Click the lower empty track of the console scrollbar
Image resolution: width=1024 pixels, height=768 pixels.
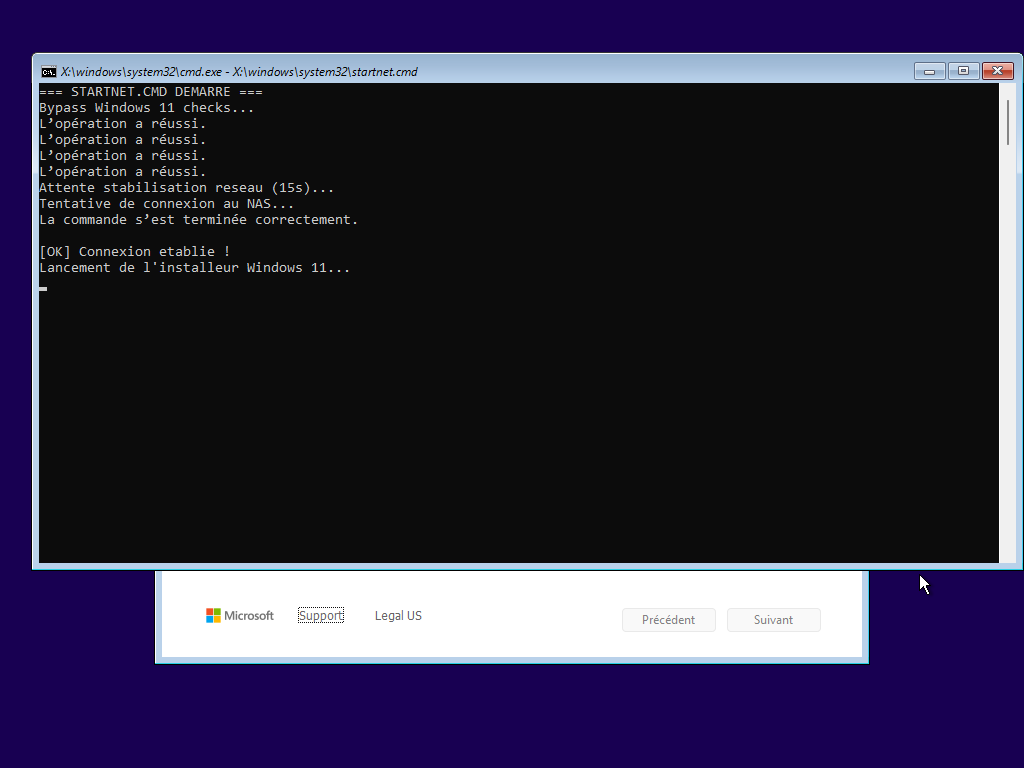(1007, 400)
